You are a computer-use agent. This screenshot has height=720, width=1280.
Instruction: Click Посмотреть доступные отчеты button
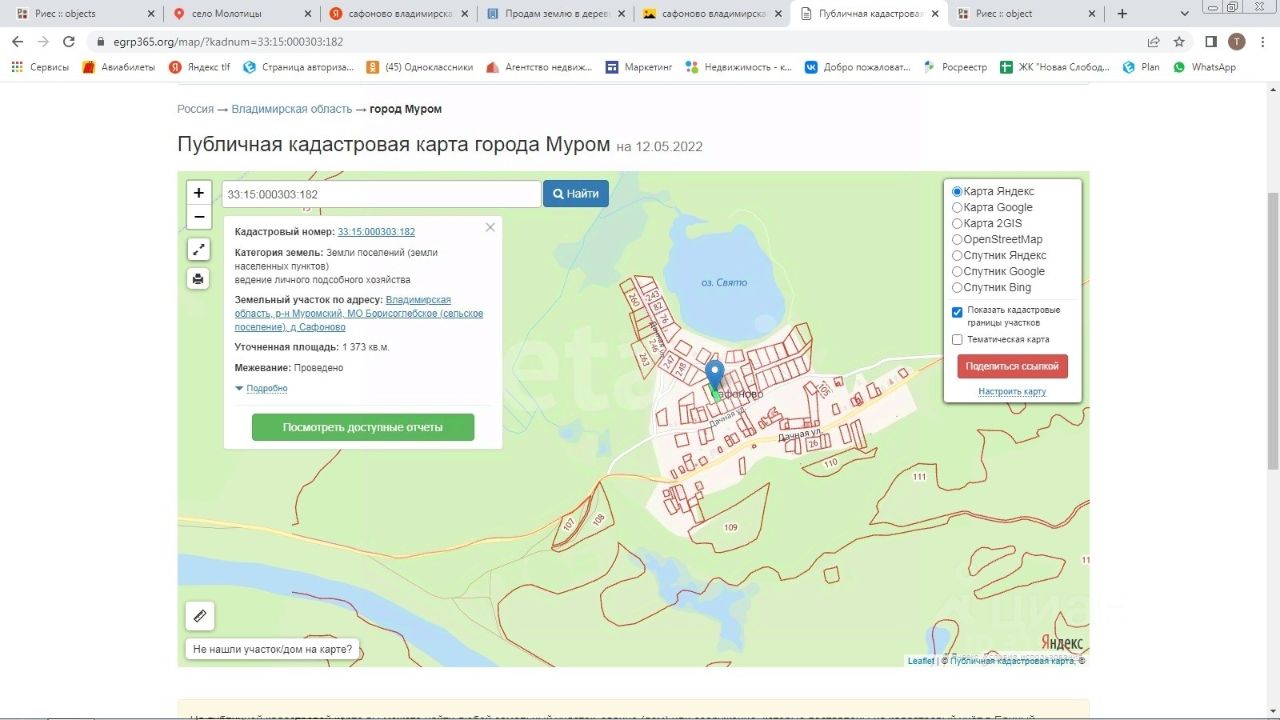(x=363, y=427)
